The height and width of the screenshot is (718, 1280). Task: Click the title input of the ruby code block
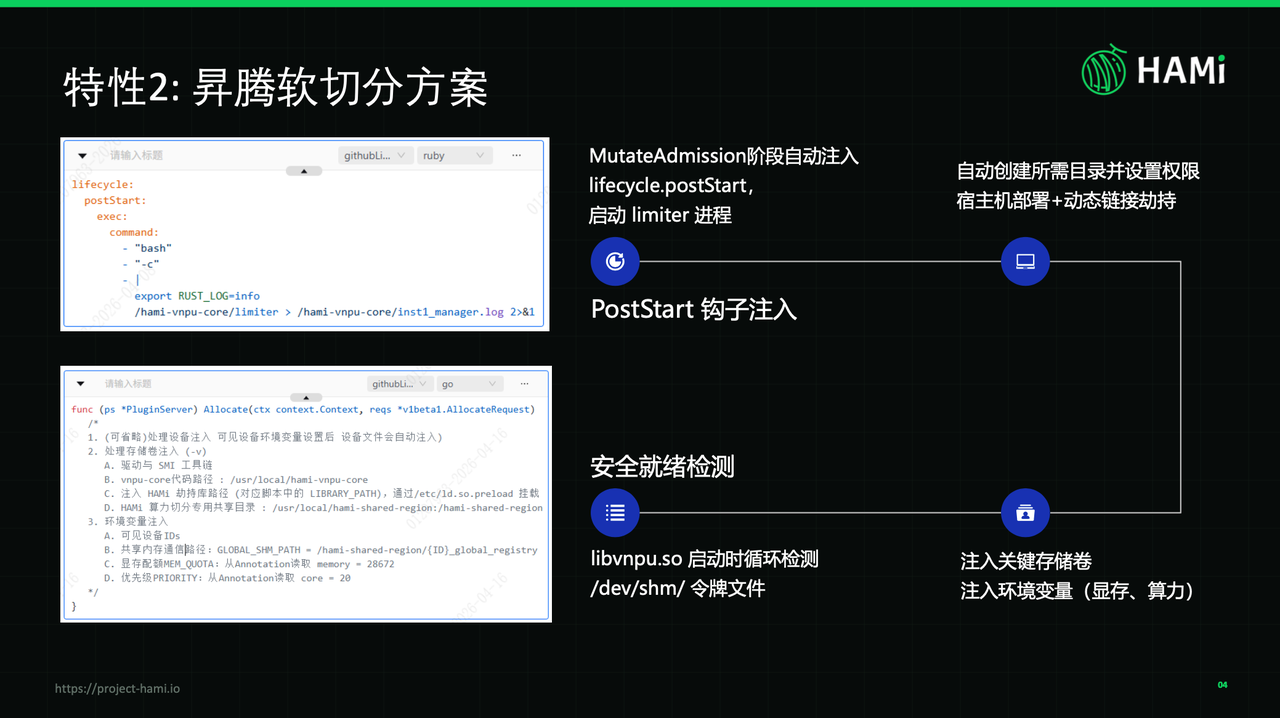[136, 155]
